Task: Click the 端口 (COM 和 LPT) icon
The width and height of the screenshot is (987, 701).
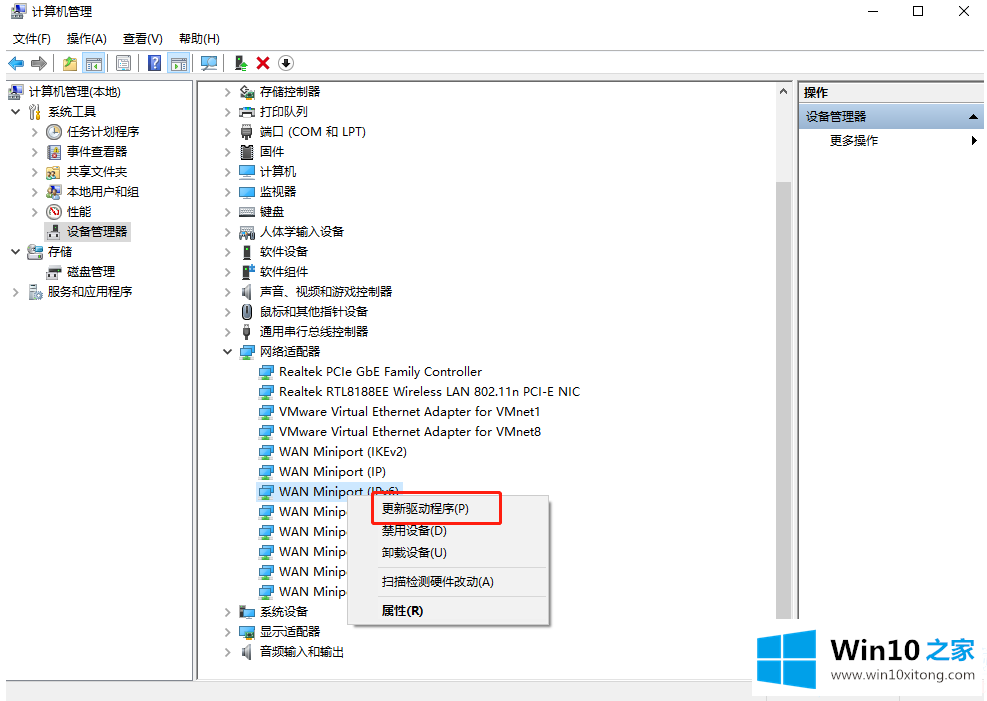Action: click(247, 132)
